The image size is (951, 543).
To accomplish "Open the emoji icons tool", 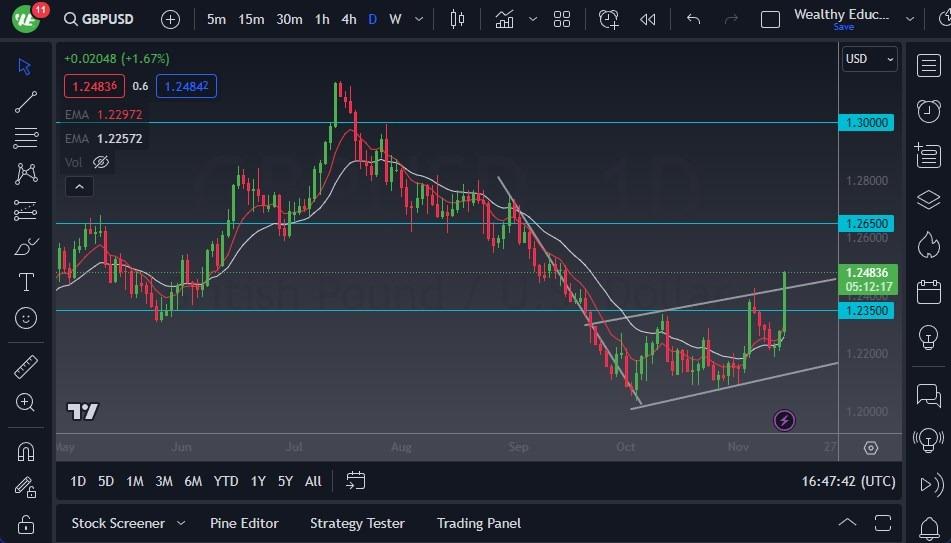I will pyautogui.click(x=25, y=318).
